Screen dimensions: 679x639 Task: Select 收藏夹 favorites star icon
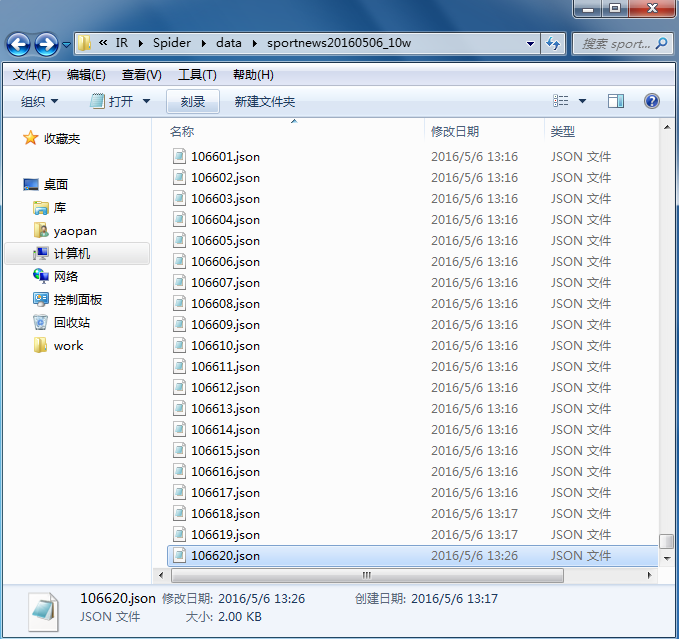pos(30,138)
